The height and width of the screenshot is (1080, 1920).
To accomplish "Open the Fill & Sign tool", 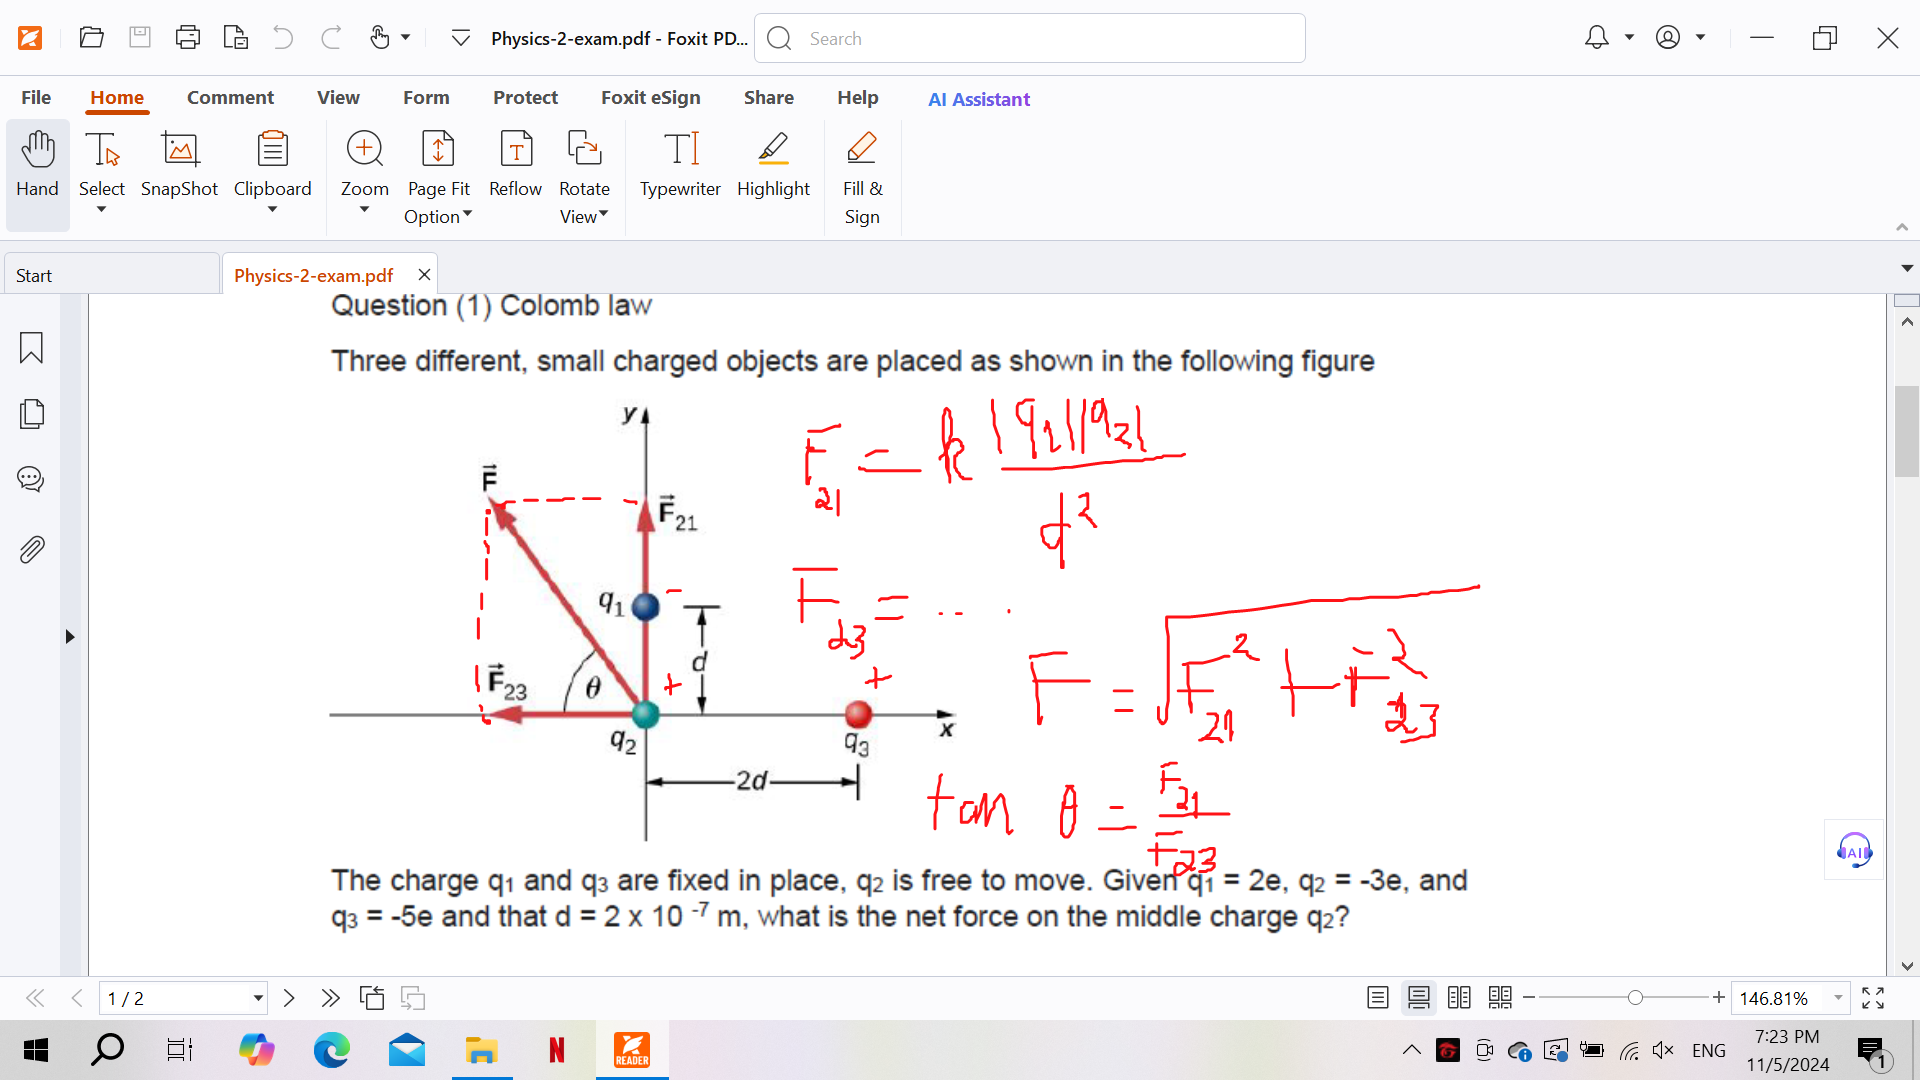I will [x=862, y=175].
